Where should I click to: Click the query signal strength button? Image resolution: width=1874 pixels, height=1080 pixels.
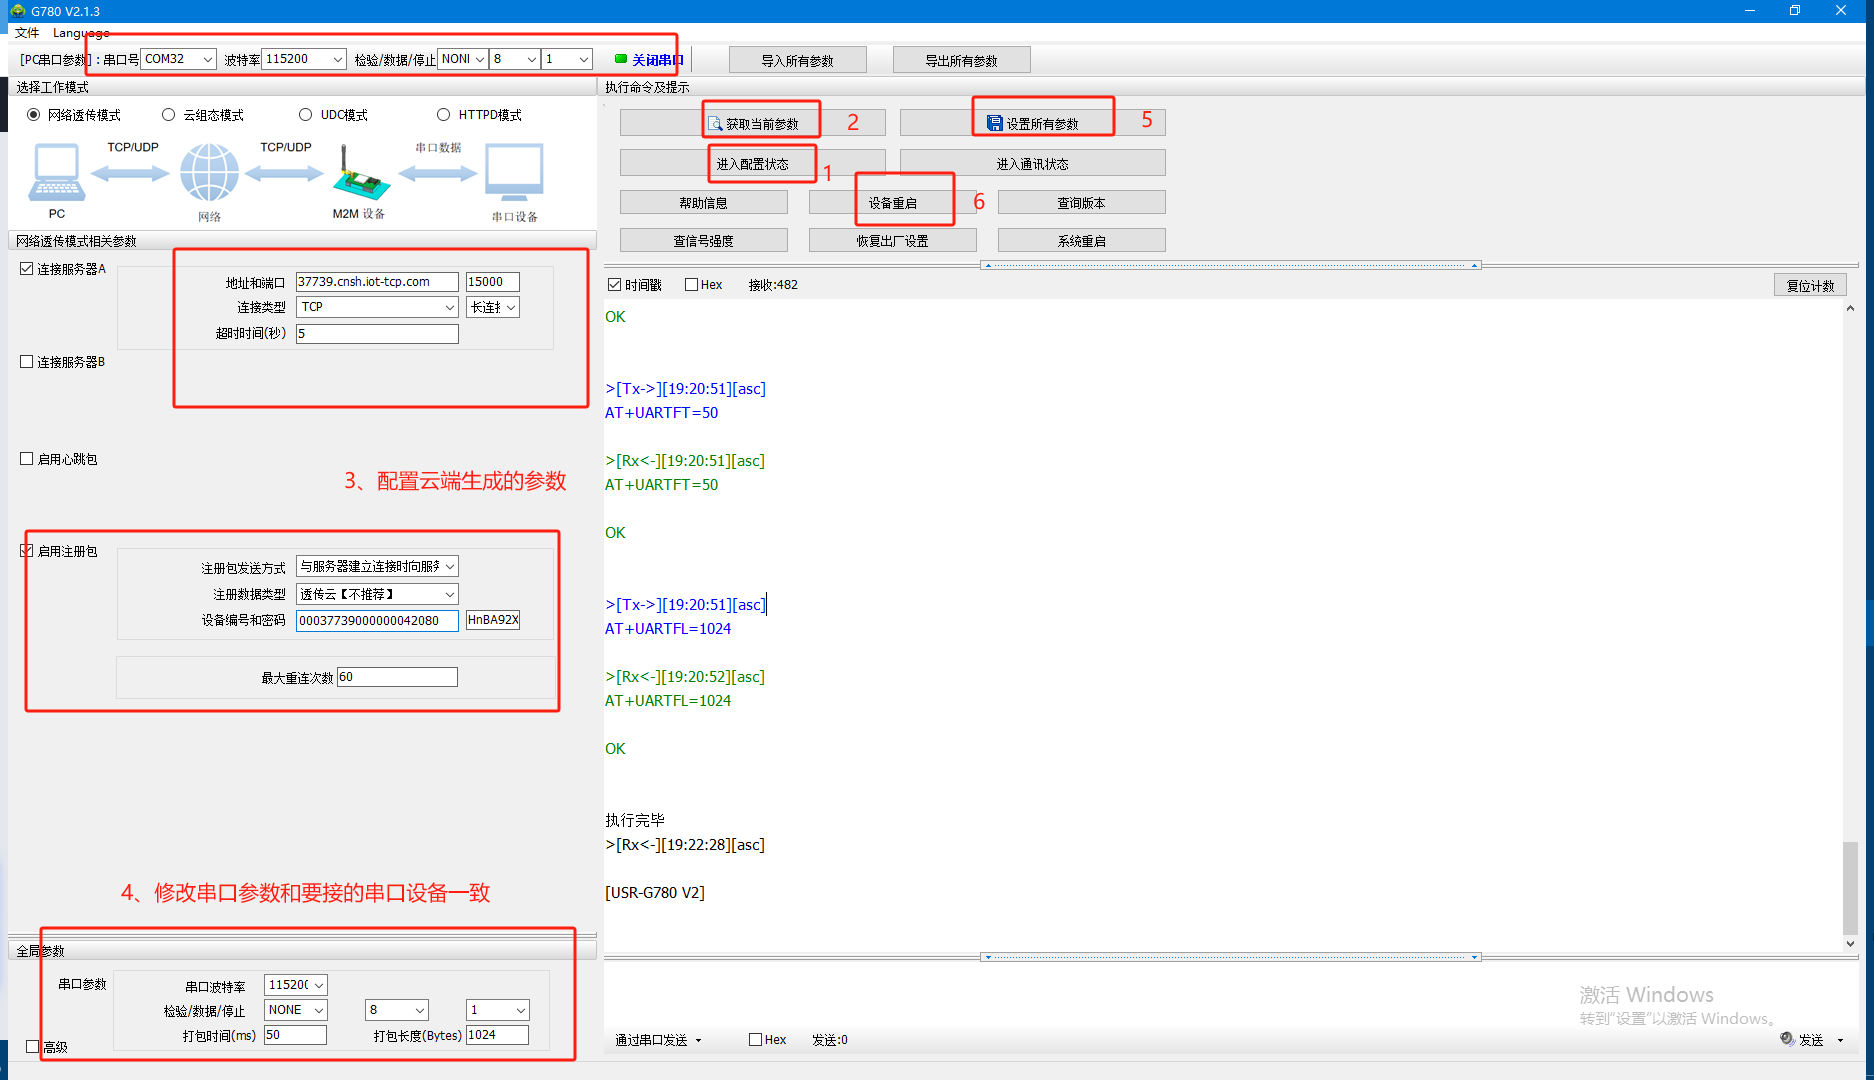click(703, 241)
